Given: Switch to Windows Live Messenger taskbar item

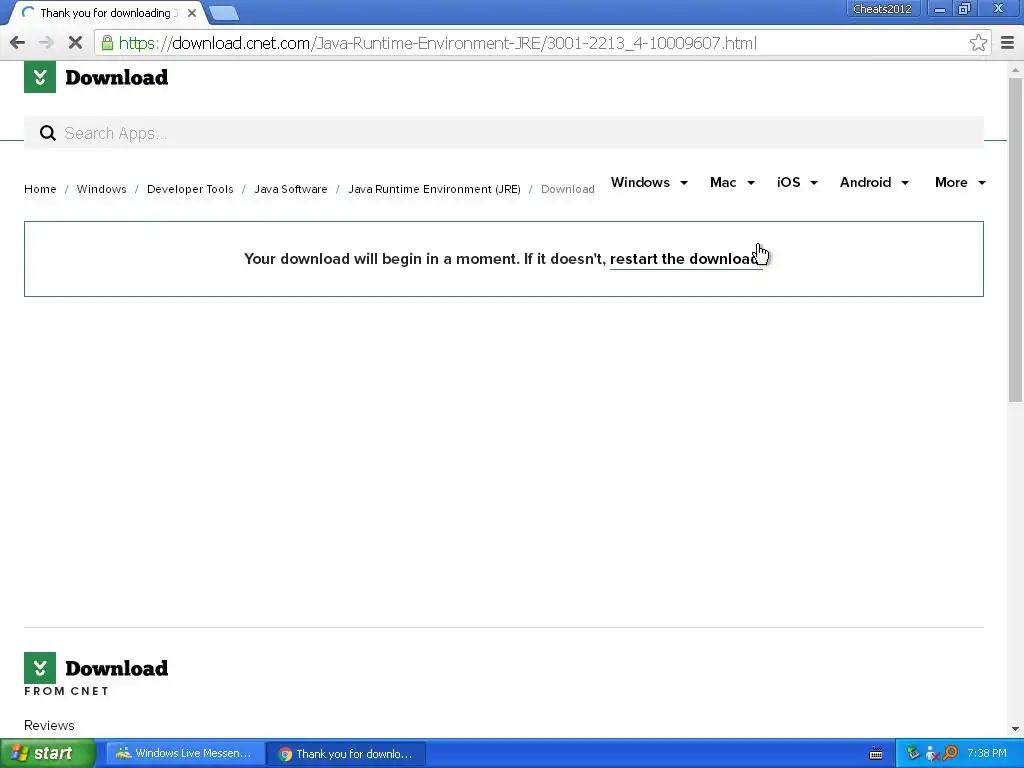Looking at the screenshot, I should tap(185, 753).
